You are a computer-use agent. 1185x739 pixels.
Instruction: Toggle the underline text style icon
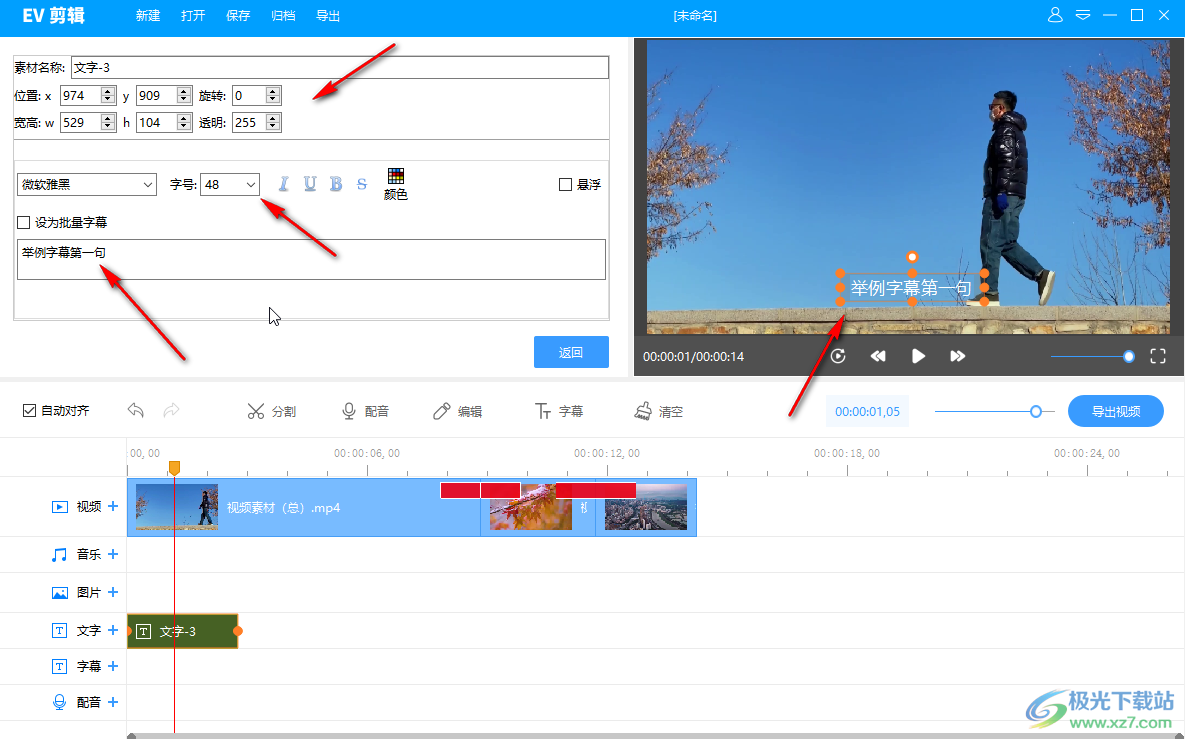pyautogui.click(x=310, y=184)
